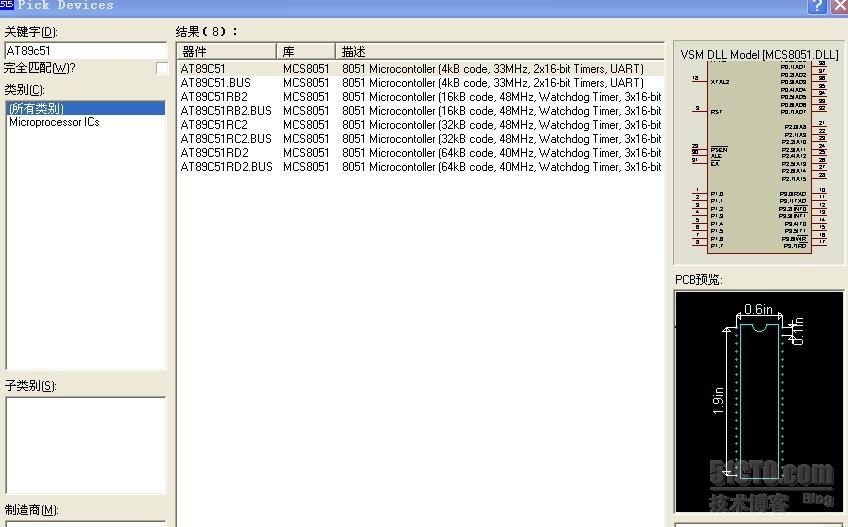This screenshot has width=848, height=527.
Task: Select the AT89C51 device row
Action: [x=420, y=69]
